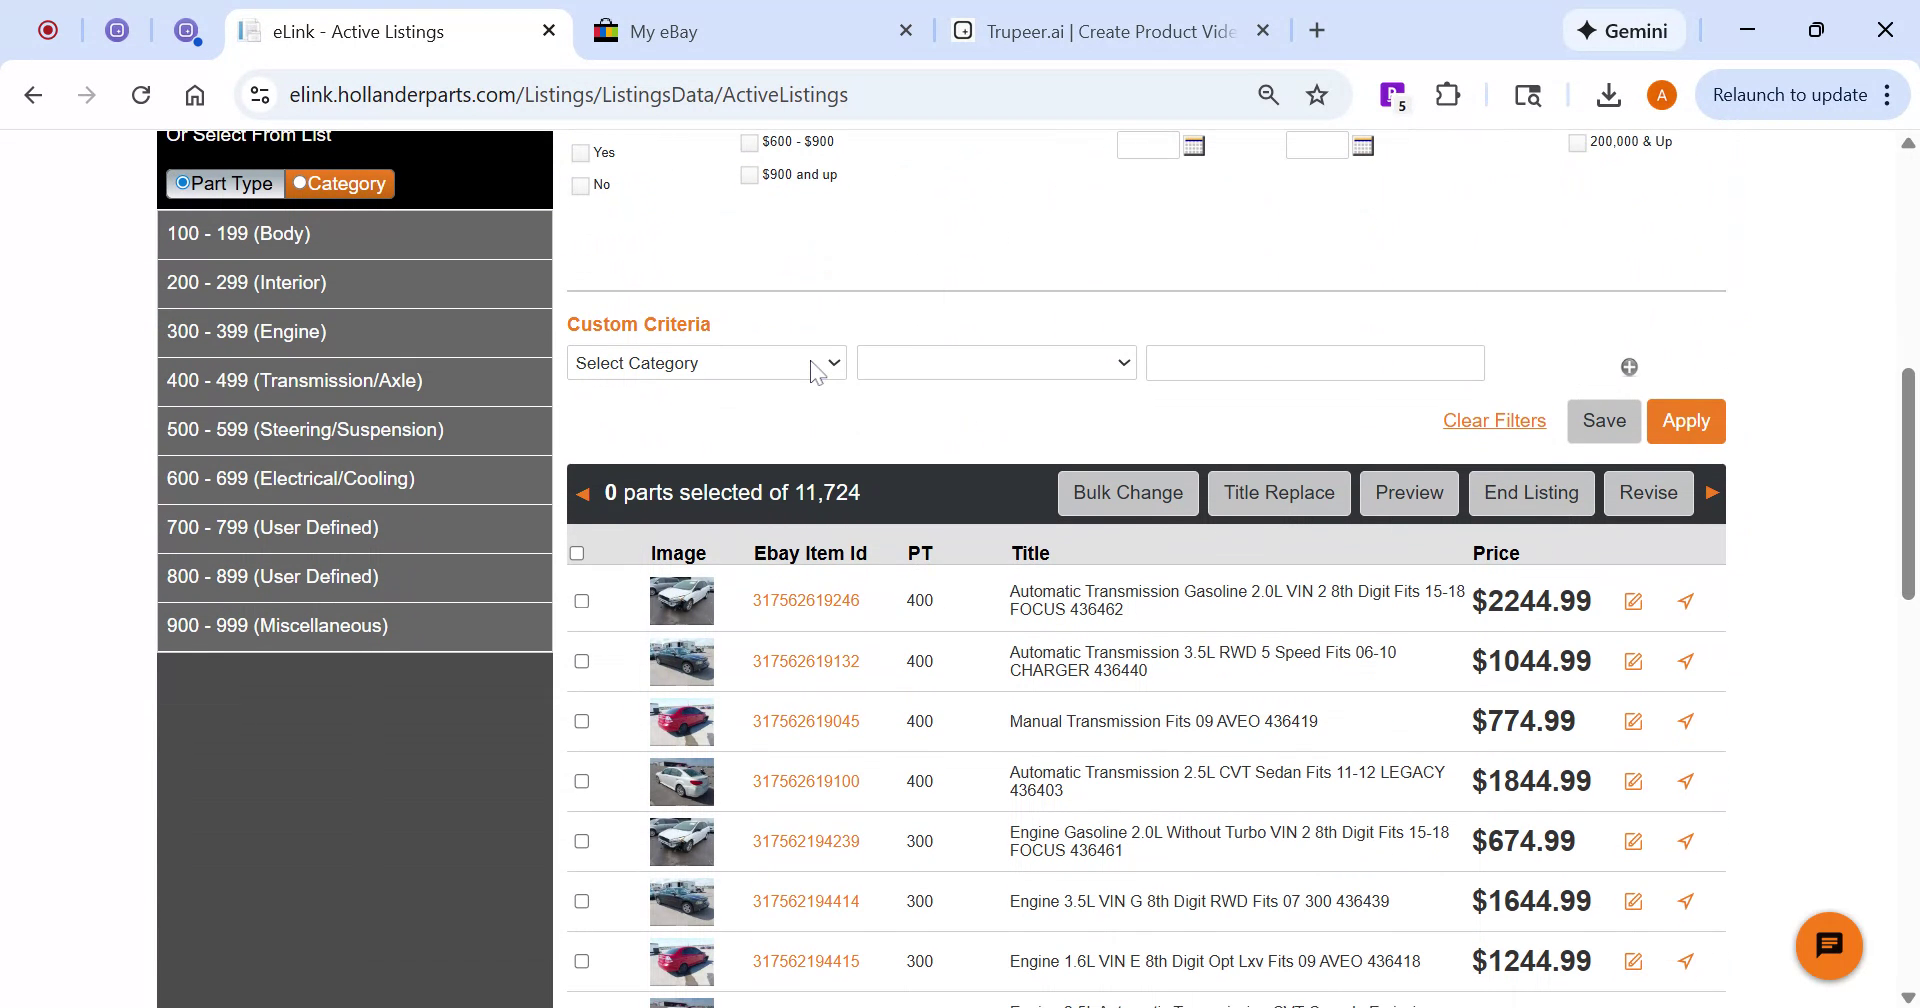
Task: Expand the 300 - 399 (Engine) category
Action: coord(247,331)
